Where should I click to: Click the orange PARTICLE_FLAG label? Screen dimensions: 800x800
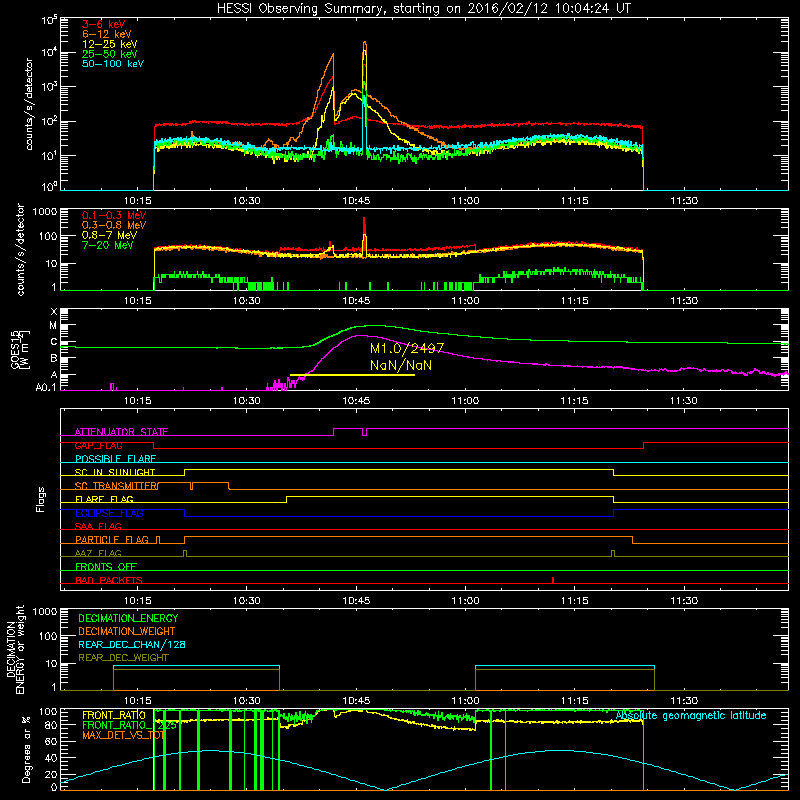[112, 539]
